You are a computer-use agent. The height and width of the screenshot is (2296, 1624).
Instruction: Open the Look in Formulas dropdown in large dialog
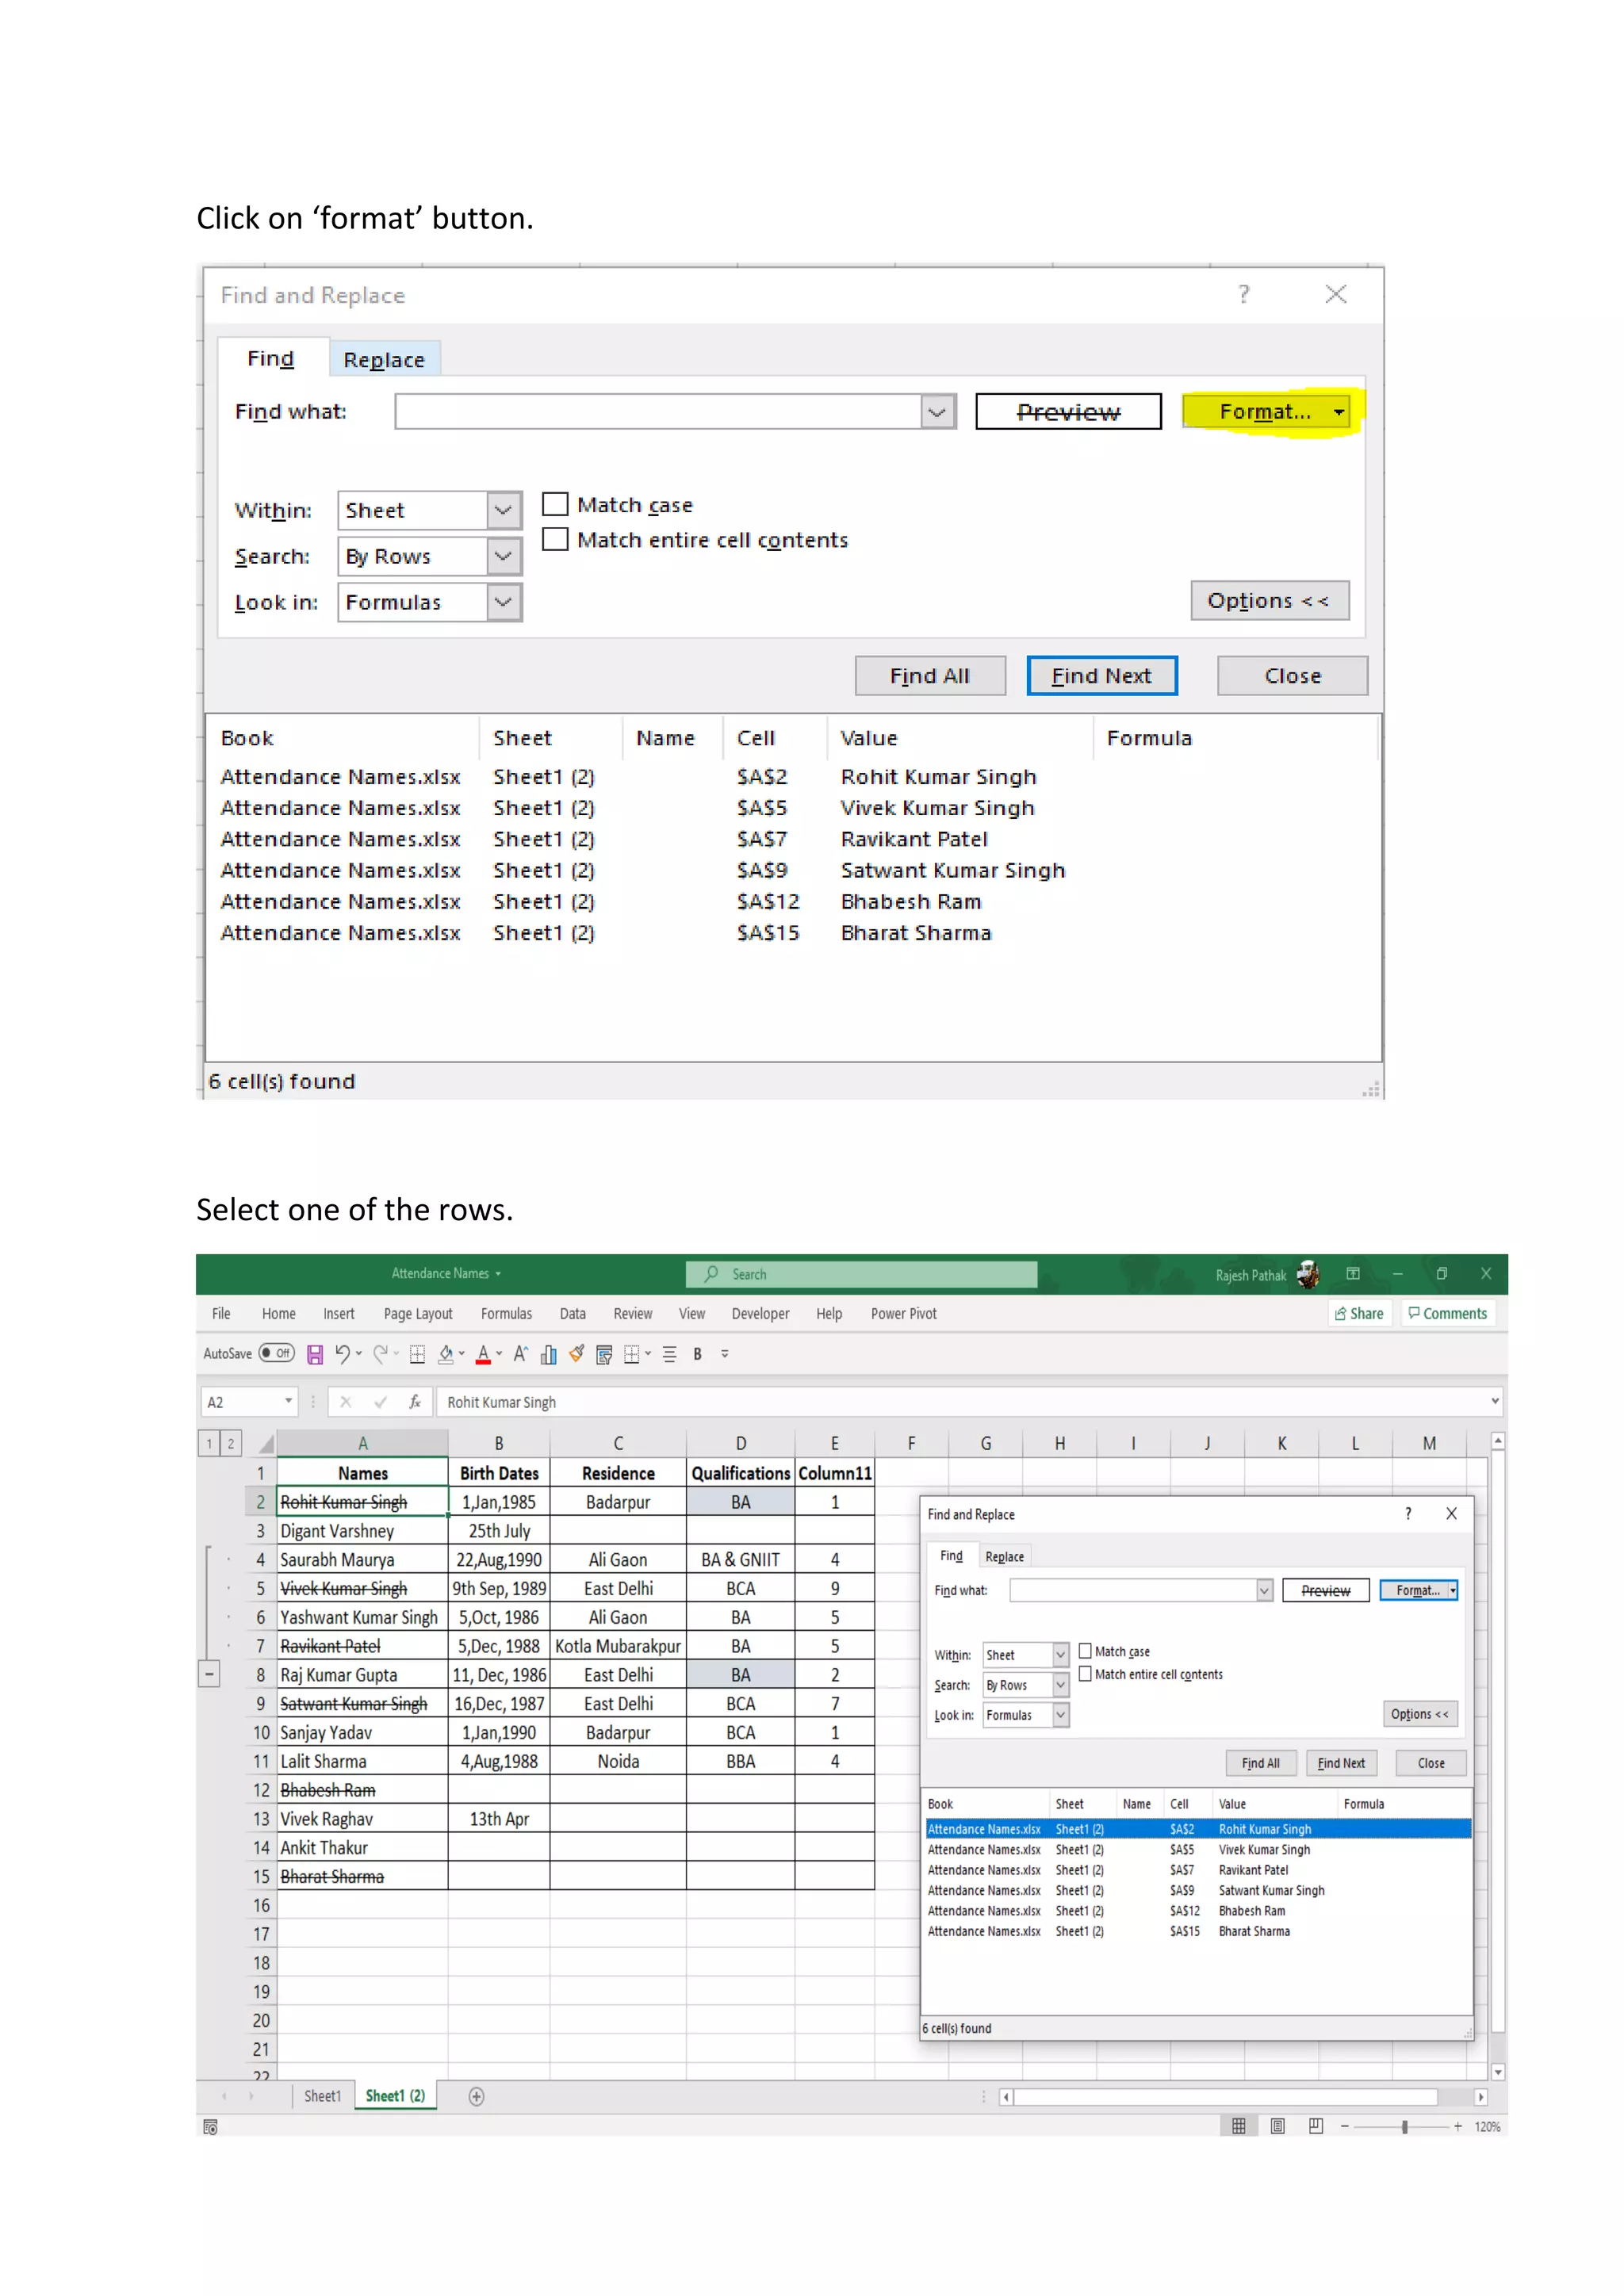tap(504, 602)
